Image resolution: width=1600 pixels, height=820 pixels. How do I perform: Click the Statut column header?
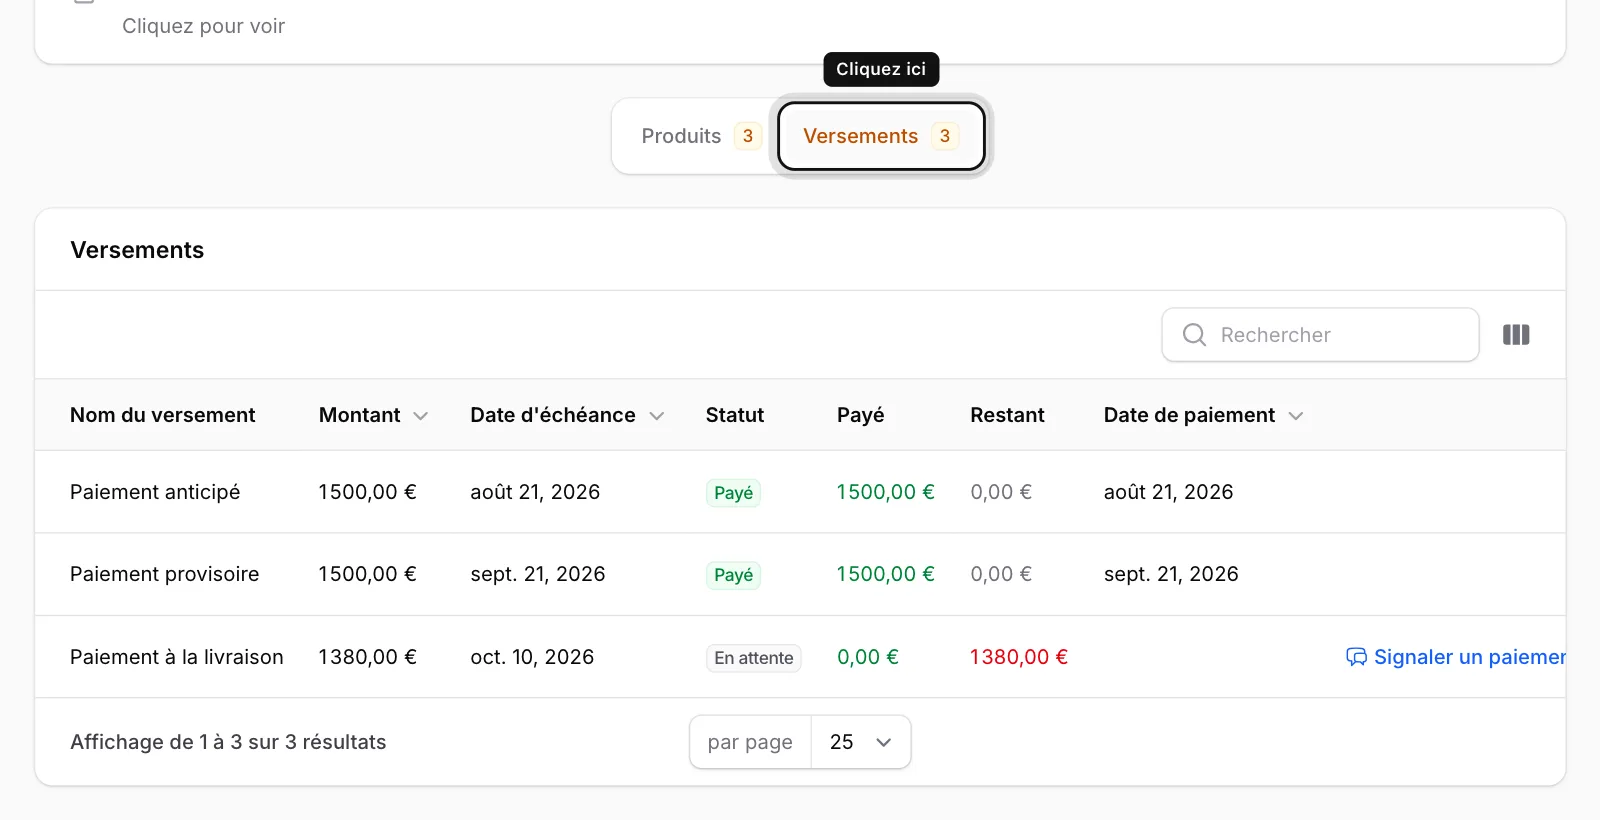735,415
